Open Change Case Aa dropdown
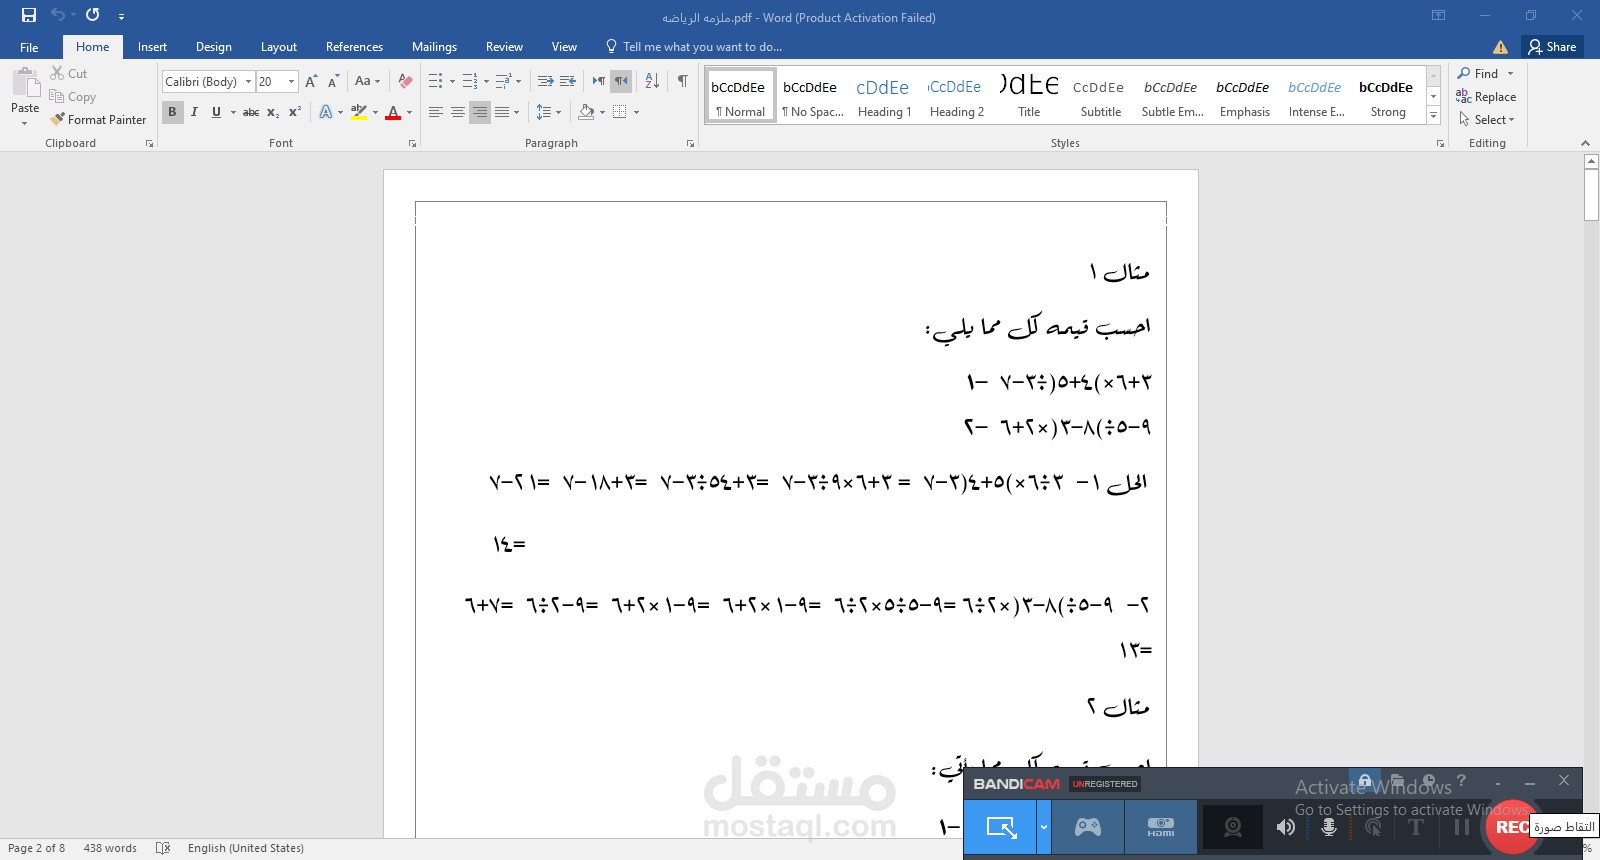The image size is (1600, 860). [x=367, y=81]
